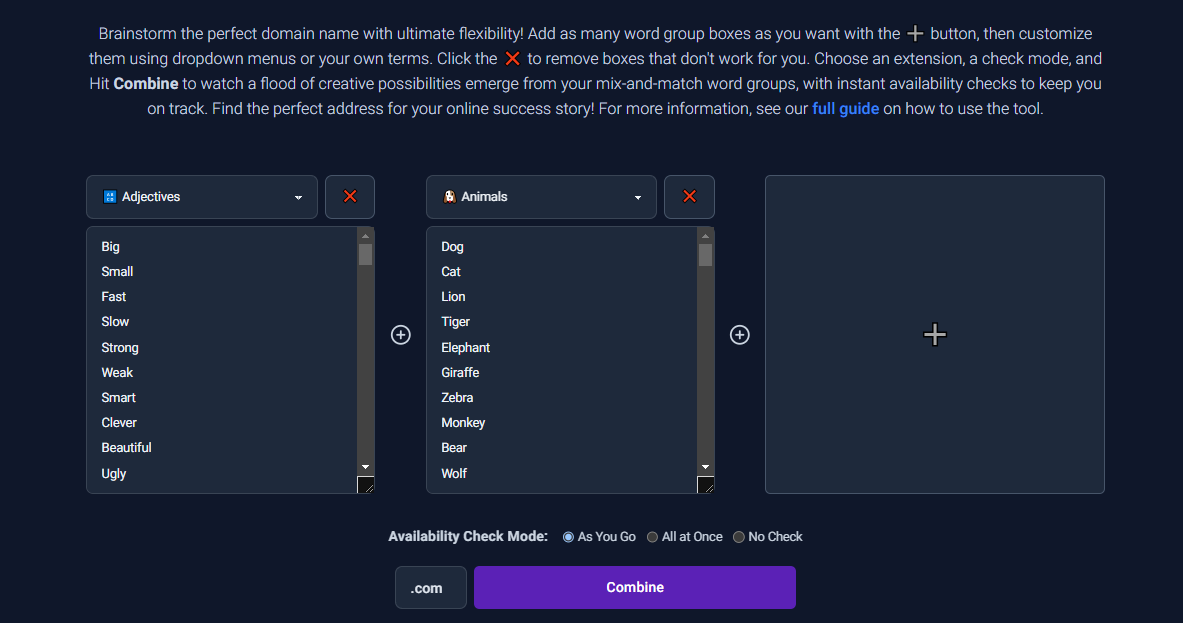Click the Adjectives list scrollbar thumb
Viewport: 1183px width, 623px height.
click(365, 254)
